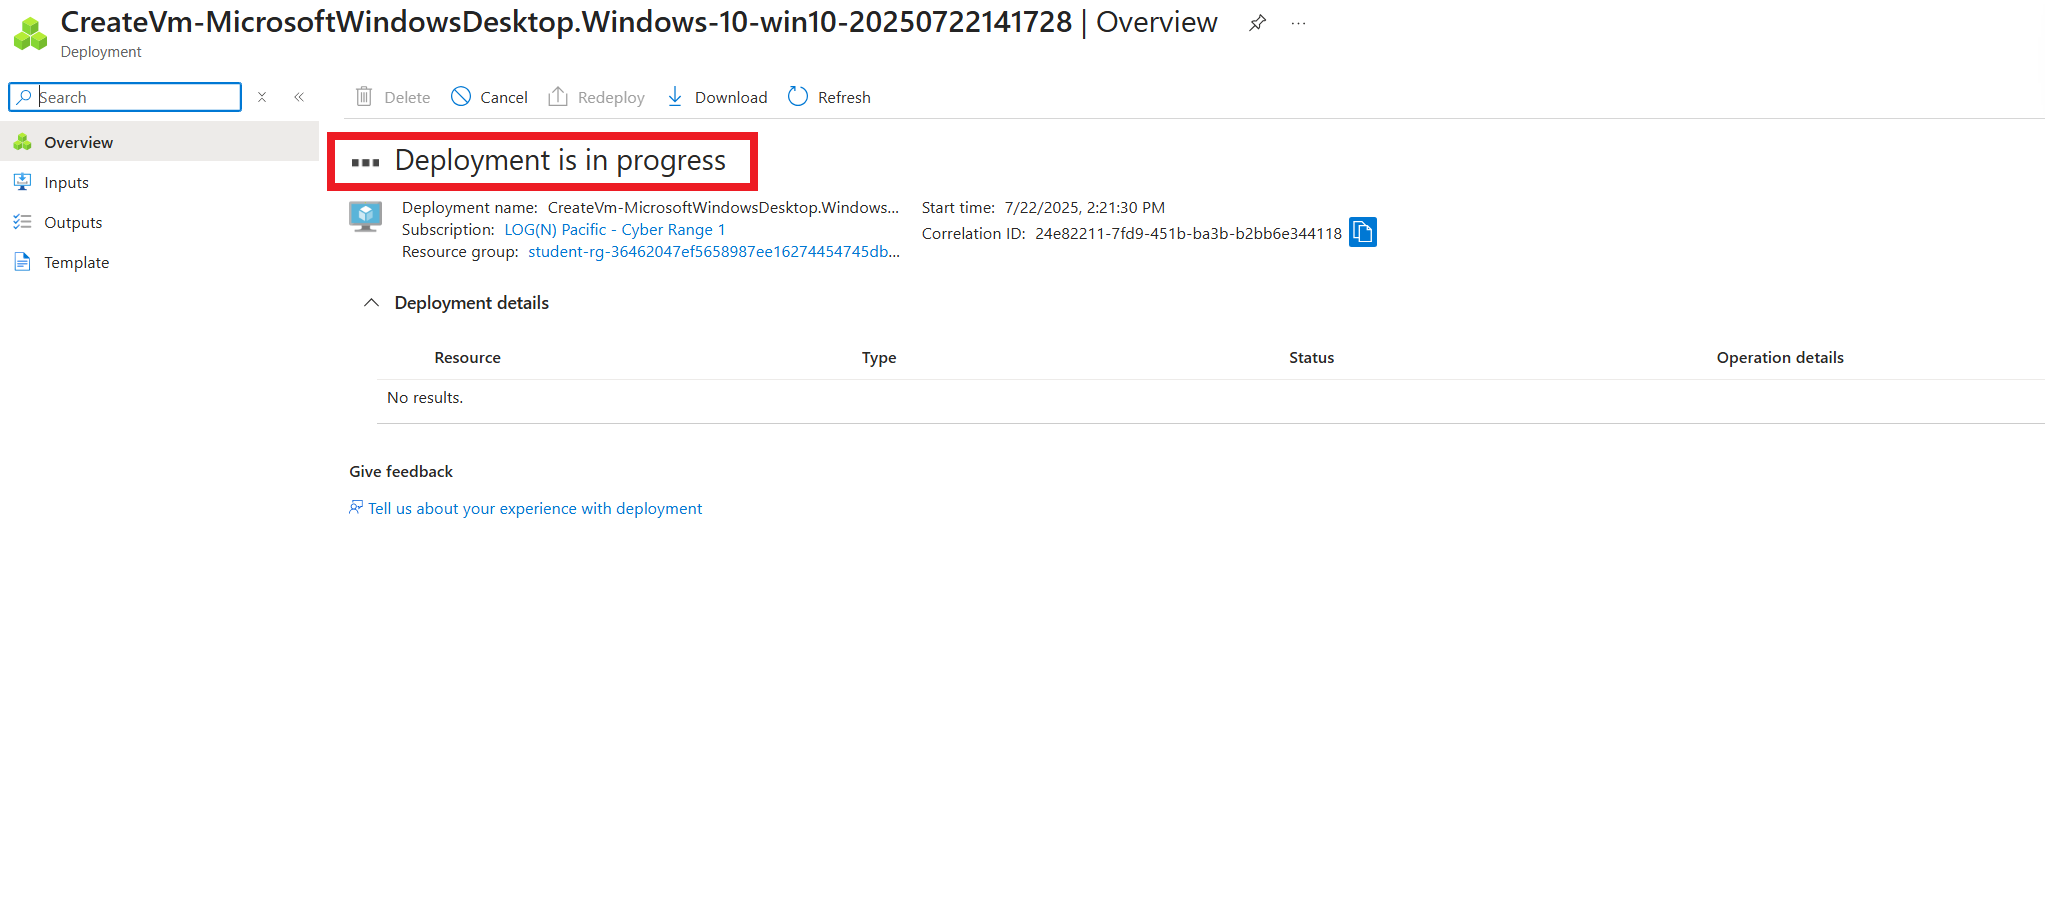Open the more options ellipsis menu
Screen dimensions: 2045x907
click(1298, 23)
